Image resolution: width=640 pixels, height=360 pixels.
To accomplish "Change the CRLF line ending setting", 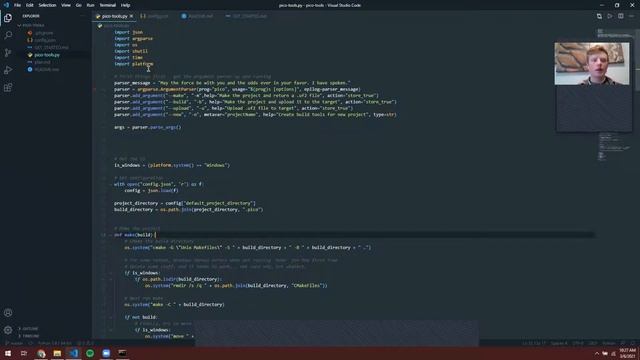I will point(593,343).
